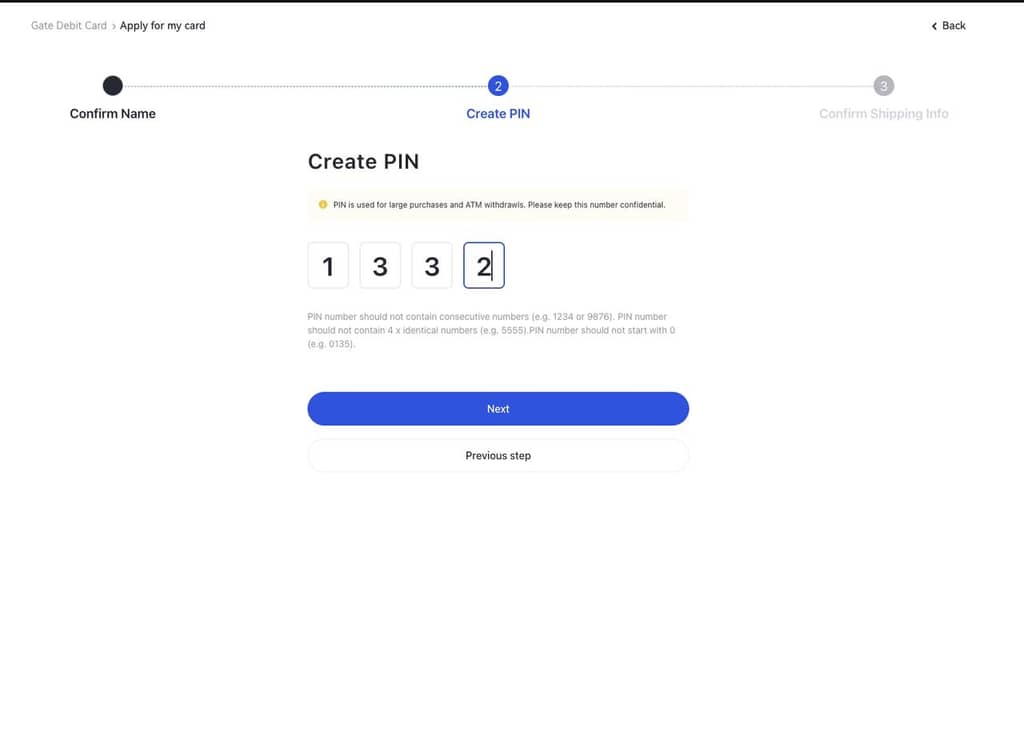Click the Back text at top right
This screenshot has height=737, width=1024.
[x=954, y=26]
